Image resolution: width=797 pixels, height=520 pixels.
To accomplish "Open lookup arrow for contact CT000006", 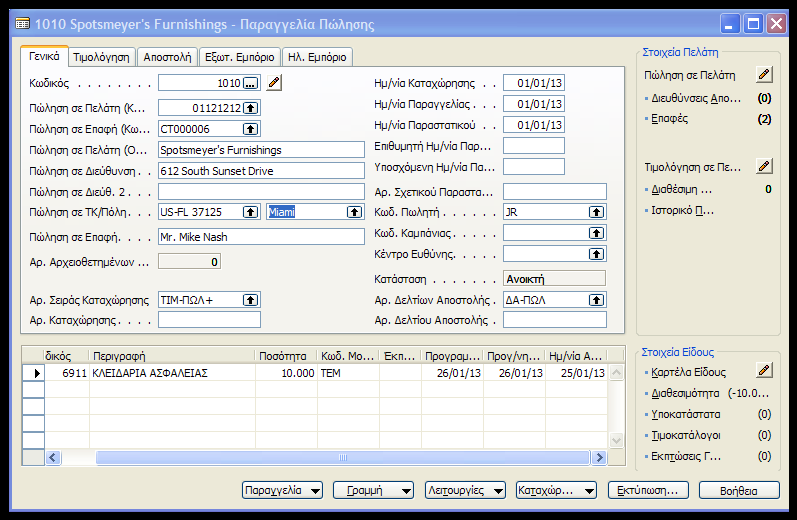I will click(250, 129).
